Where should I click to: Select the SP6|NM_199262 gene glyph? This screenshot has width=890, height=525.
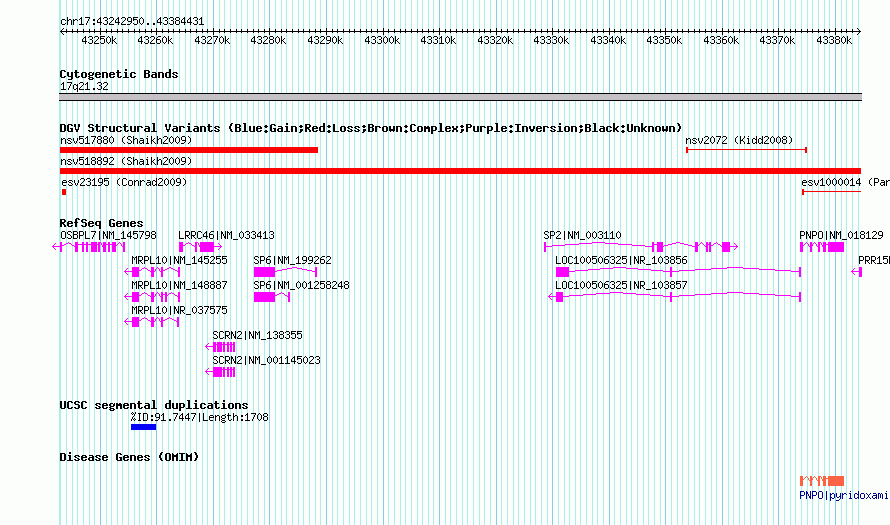click(x=285, y=272)
